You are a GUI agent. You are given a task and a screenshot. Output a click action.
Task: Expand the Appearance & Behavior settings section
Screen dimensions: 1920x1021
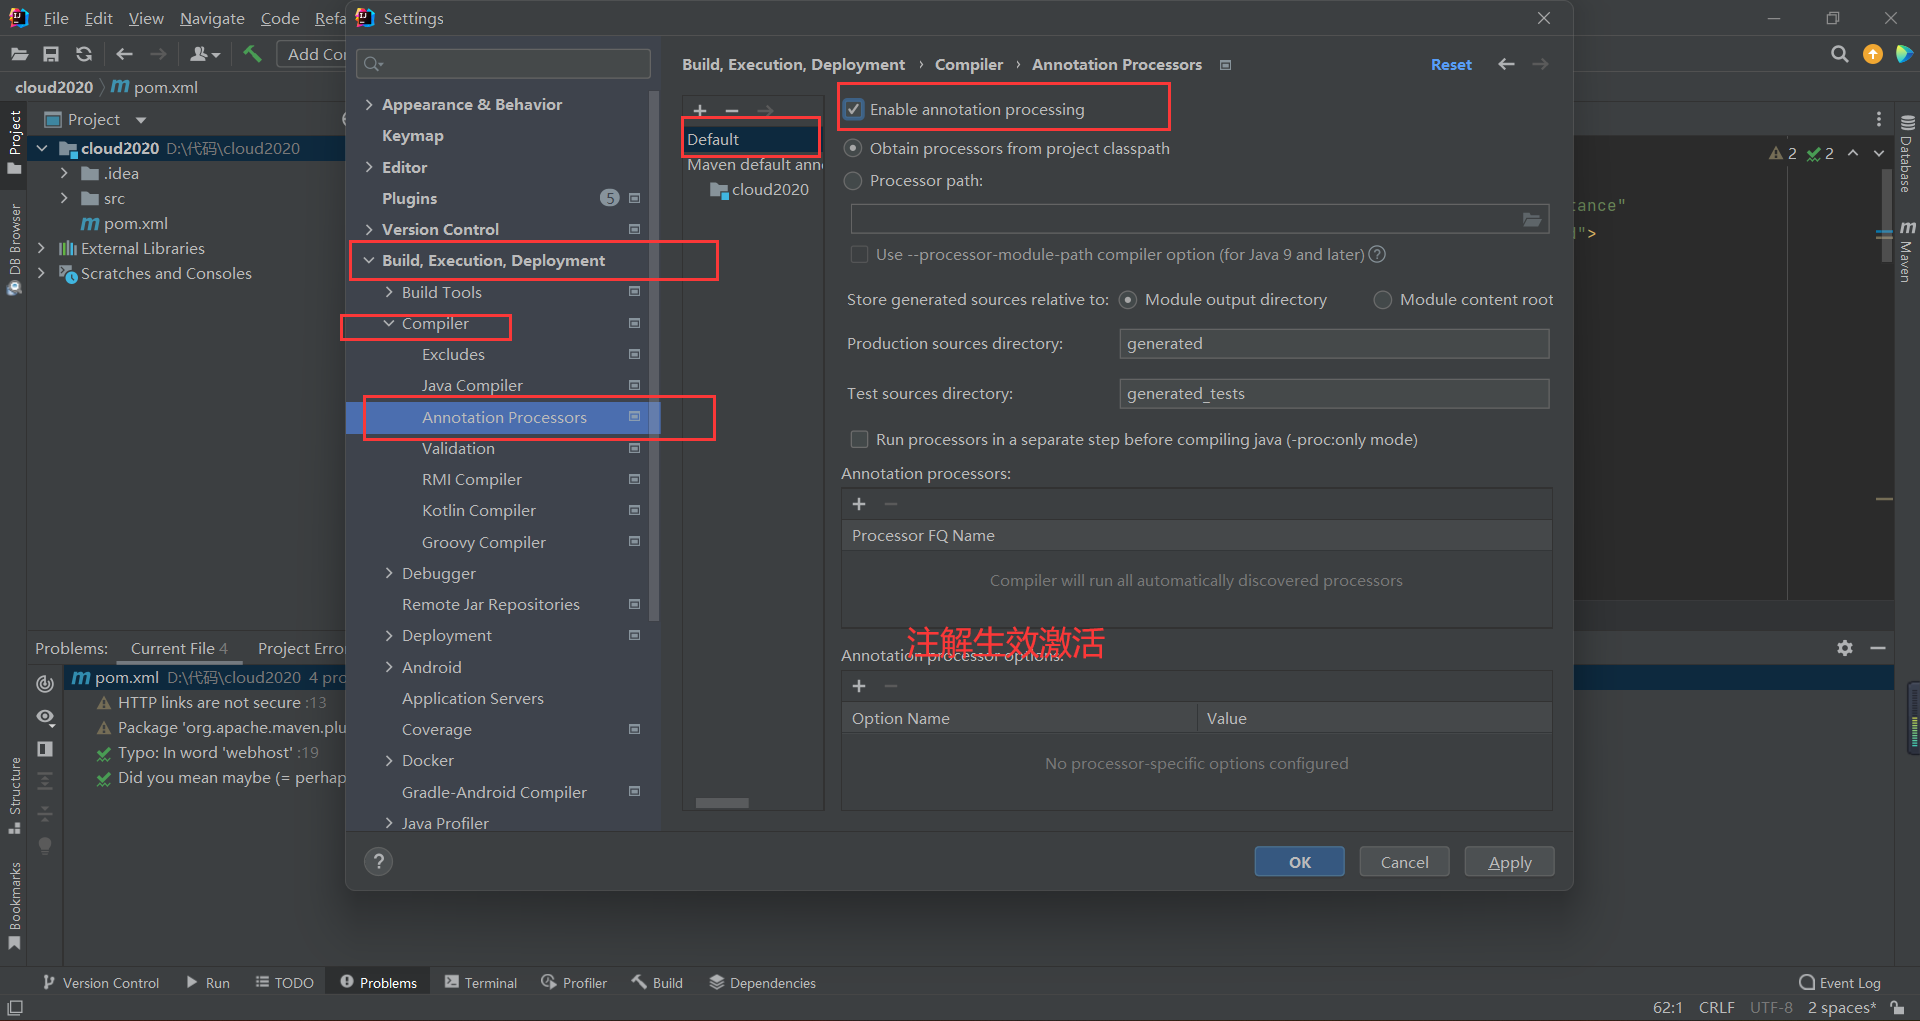[x=369, y=105]
